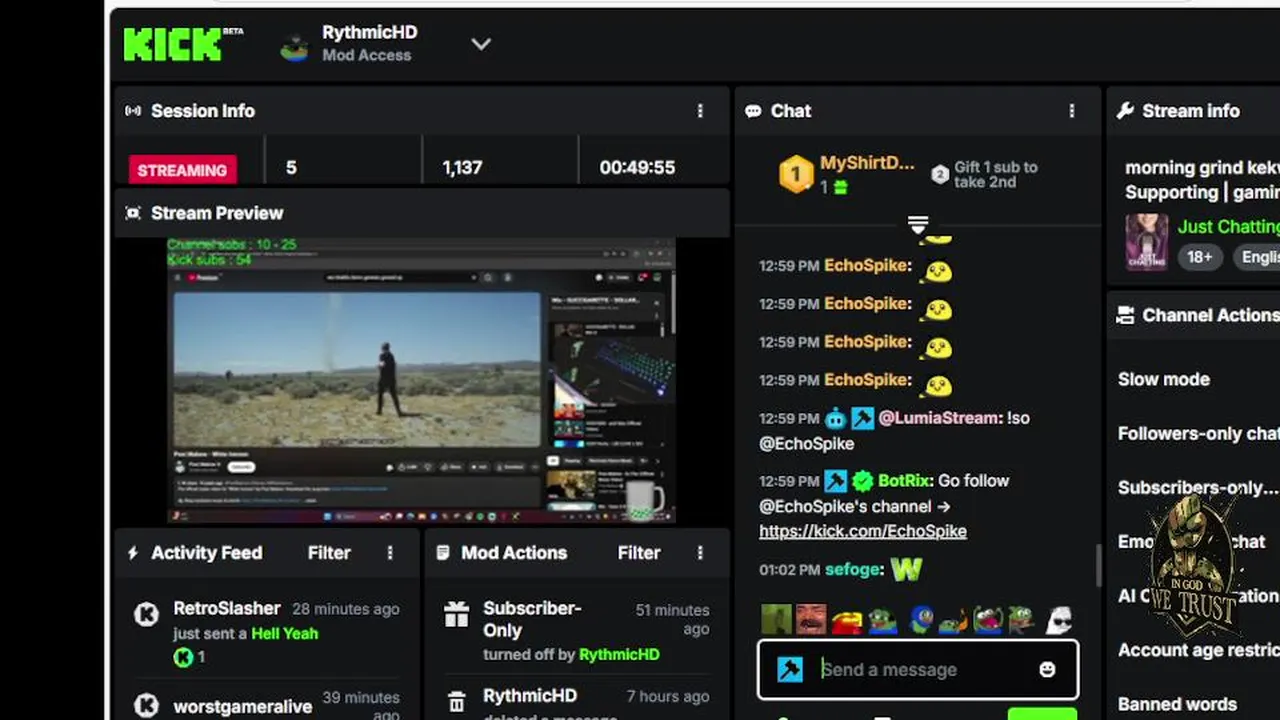Image resolution: width=1280 pixels, height=720 pixels.
Task: Insert the laughing man face emote
Action: point(810,620)
